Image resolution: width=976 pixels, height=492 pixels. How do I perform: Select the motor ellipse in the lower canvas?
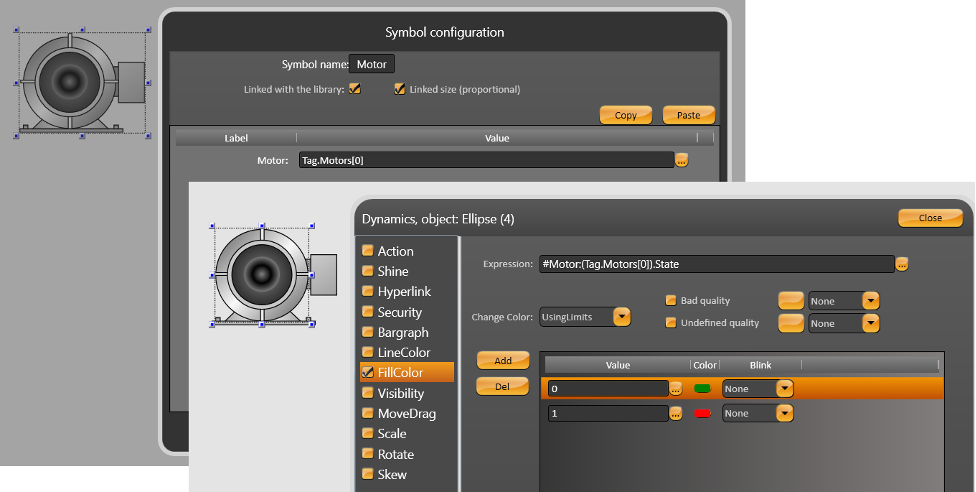pyautogui.click(x=260, y=274)
